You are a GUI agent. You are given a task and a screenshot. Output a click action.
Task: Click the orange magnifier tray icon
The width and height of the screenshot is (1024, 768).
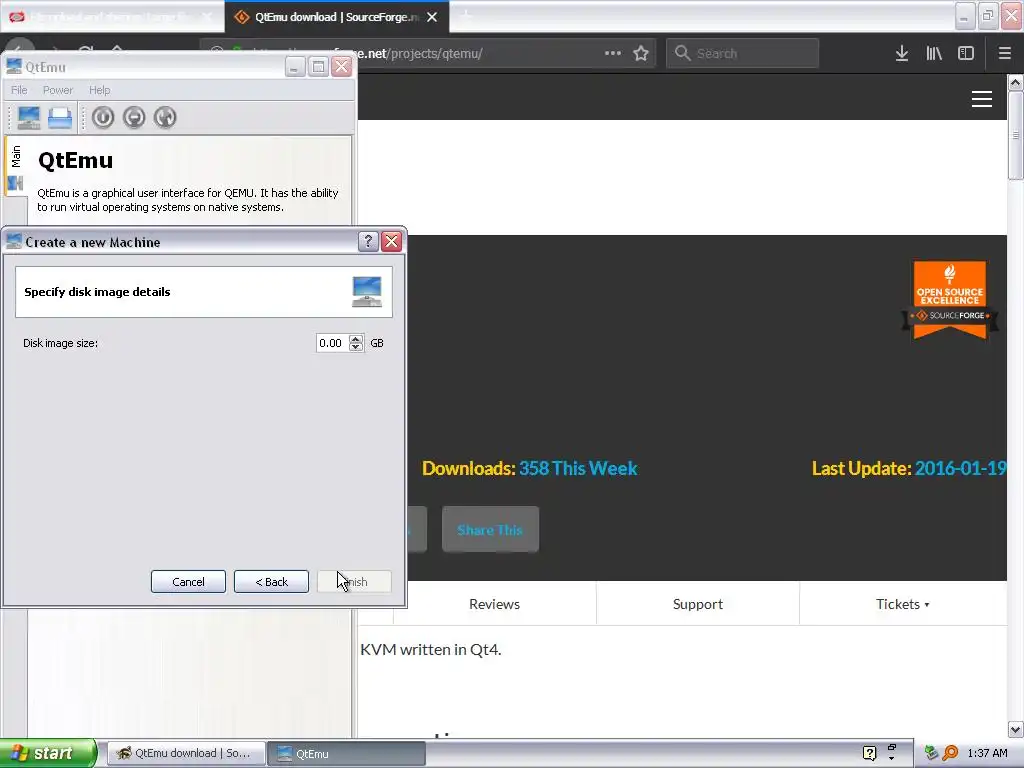(x=950, y=753)
